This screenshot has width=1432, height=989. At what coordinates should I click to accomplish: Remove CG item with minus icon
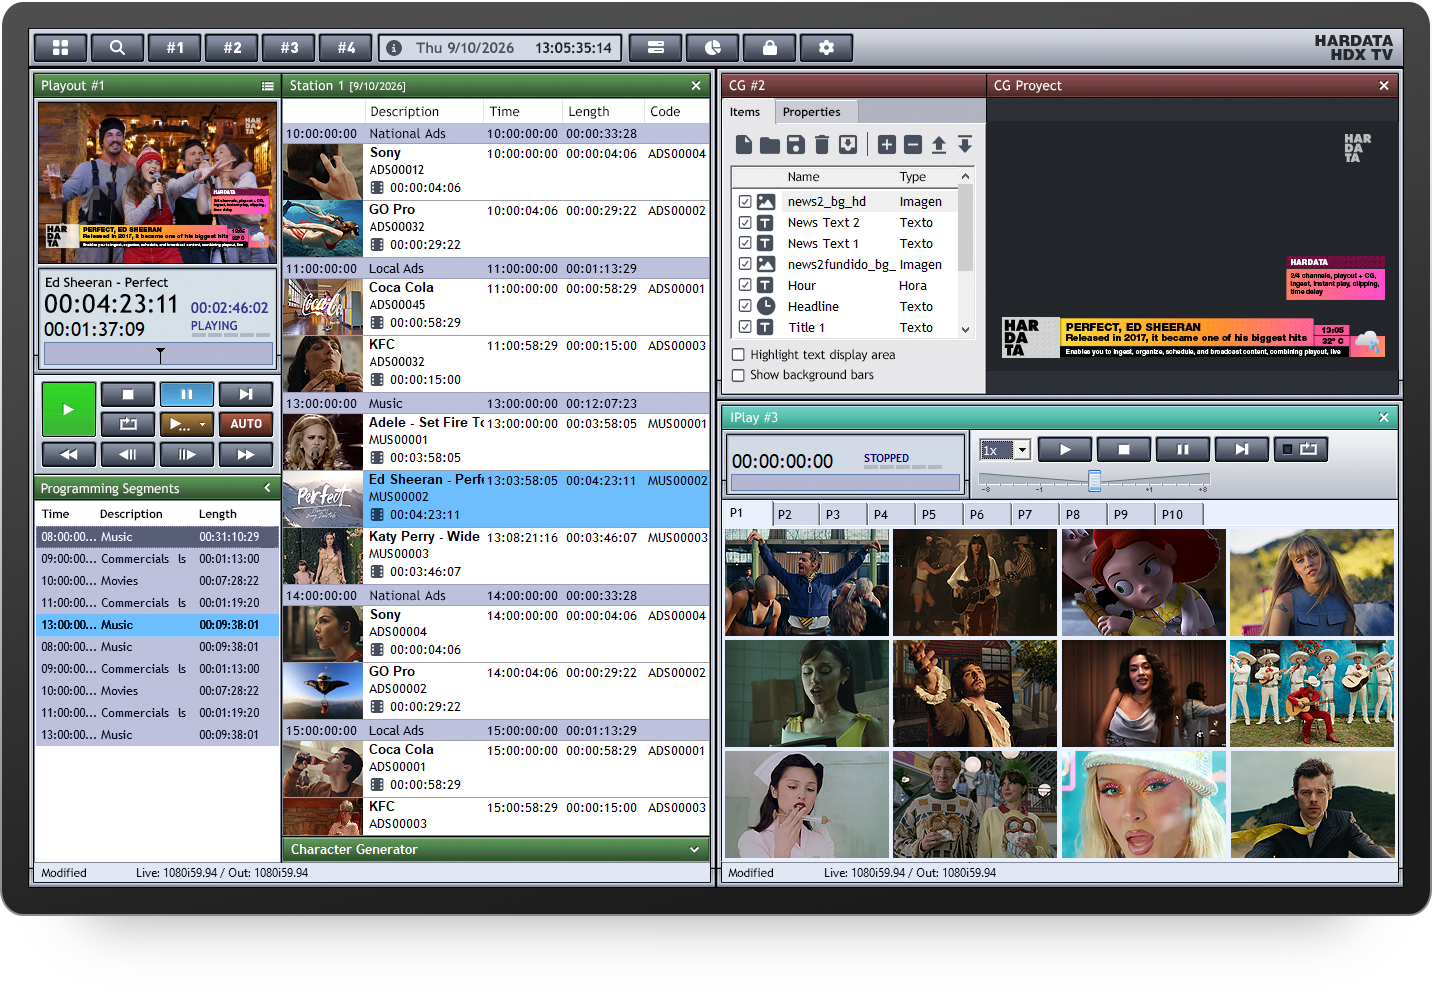click(913, 145)
